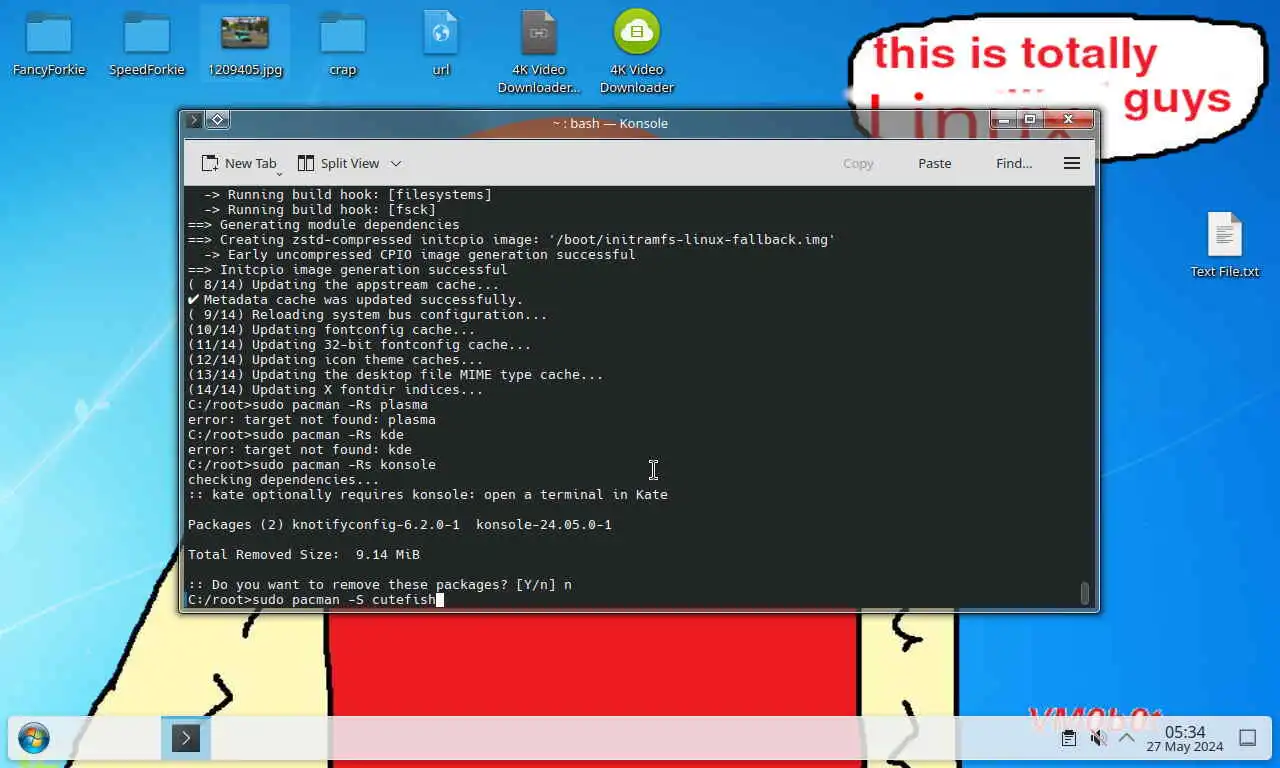Toggle the pin-on-all-desktops title bar button
The image size is (1280, 768).
point(218,121)
